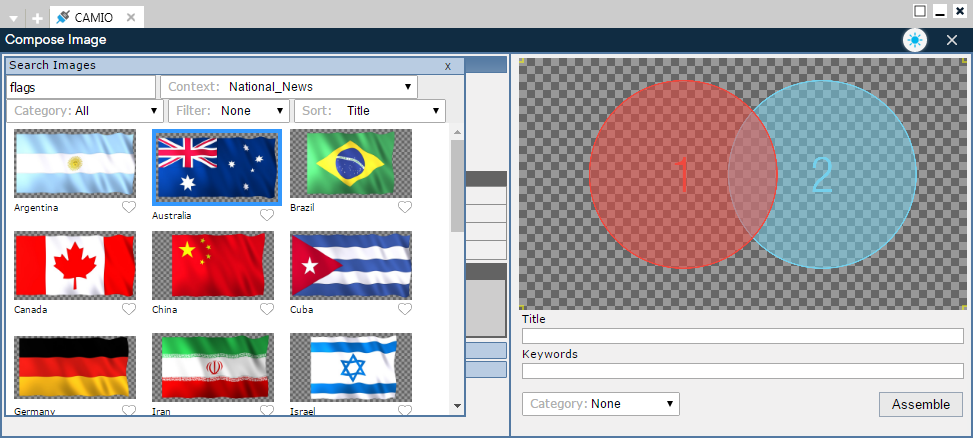Screen dimensions: 973x438
Task: Mark the Brazil flag as favorite
Action: pyautogui.click(x=405, y=208)
